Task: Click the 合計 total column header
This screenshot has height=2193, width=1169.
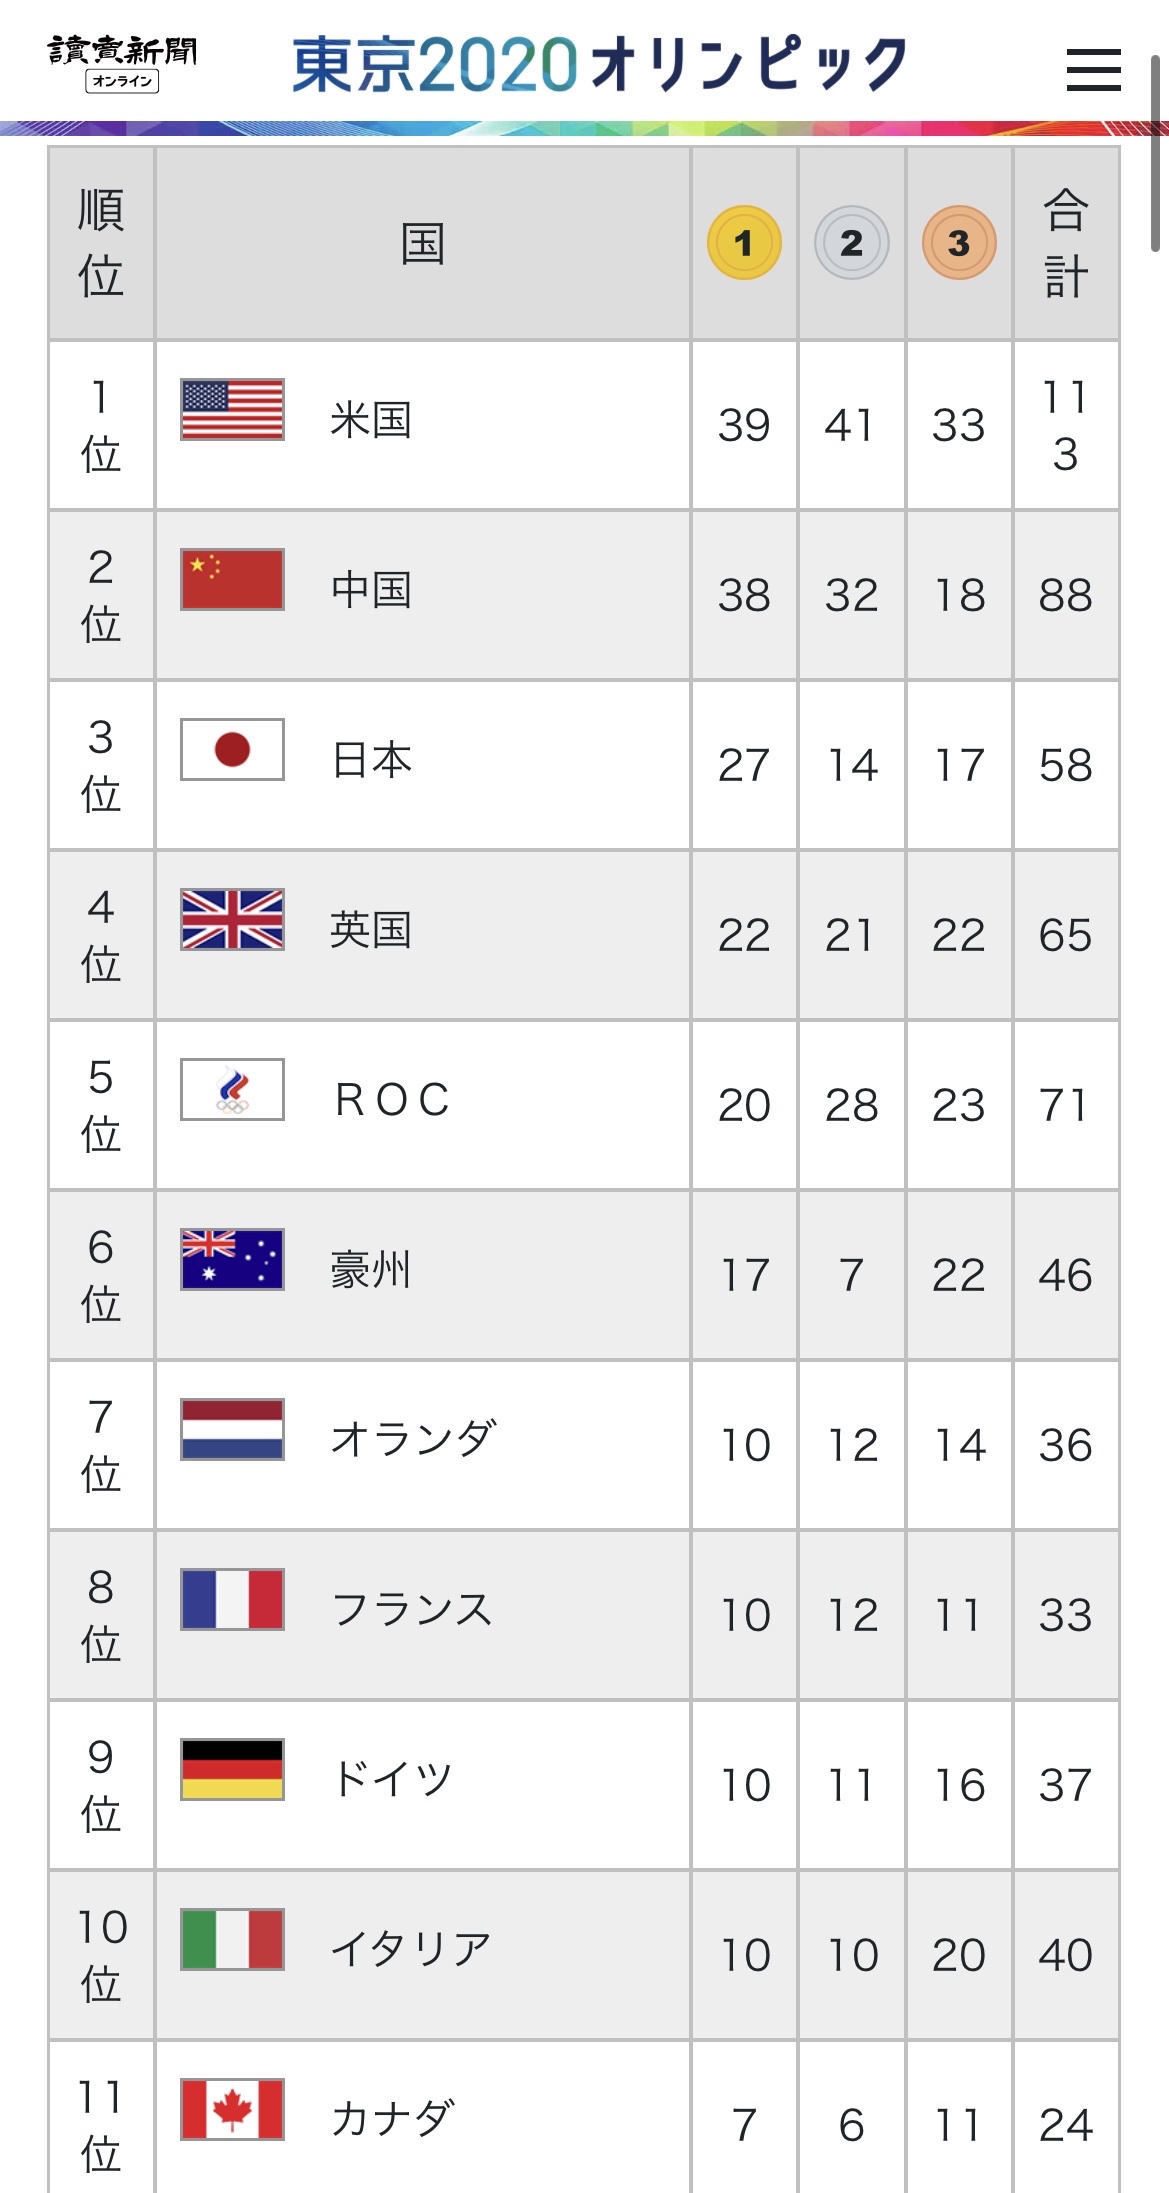Action: [x=1066, y=243]
